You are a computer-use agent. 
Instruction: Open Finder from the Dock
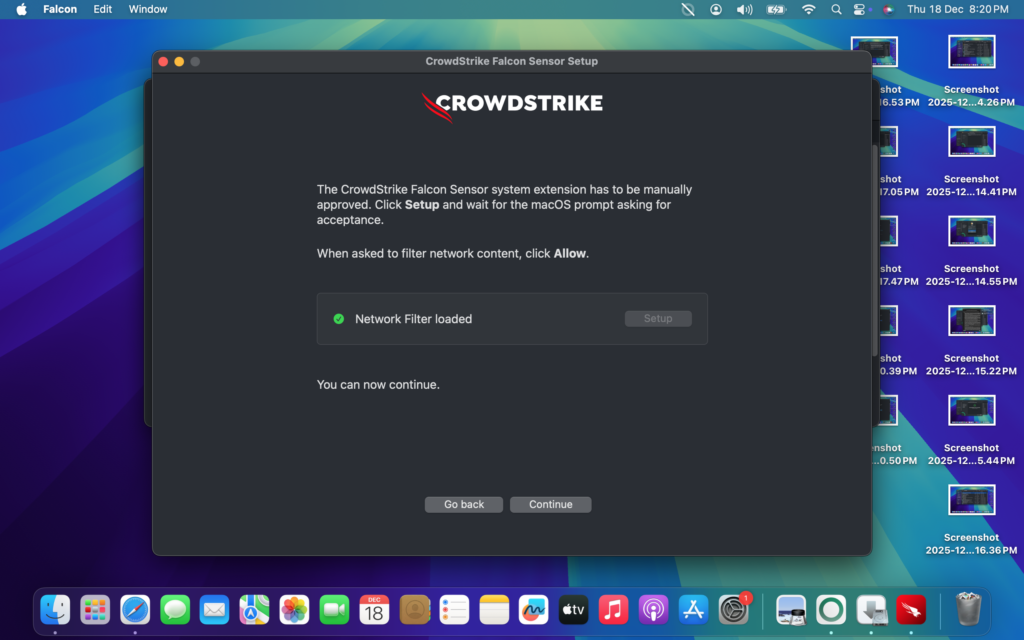[x=55, y=610]
